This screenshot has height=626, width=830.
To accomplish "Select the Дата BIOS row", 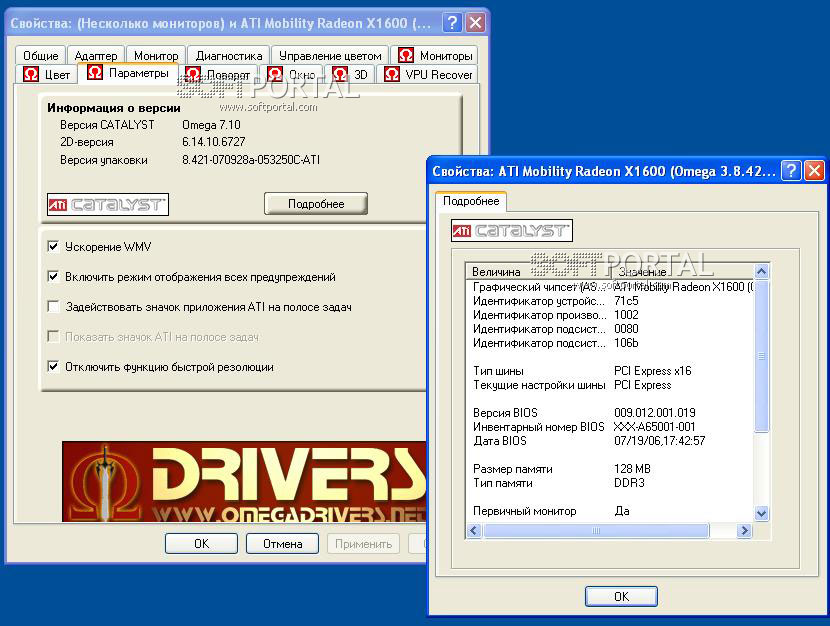I will pyautogui.click(x=610, y=441).
